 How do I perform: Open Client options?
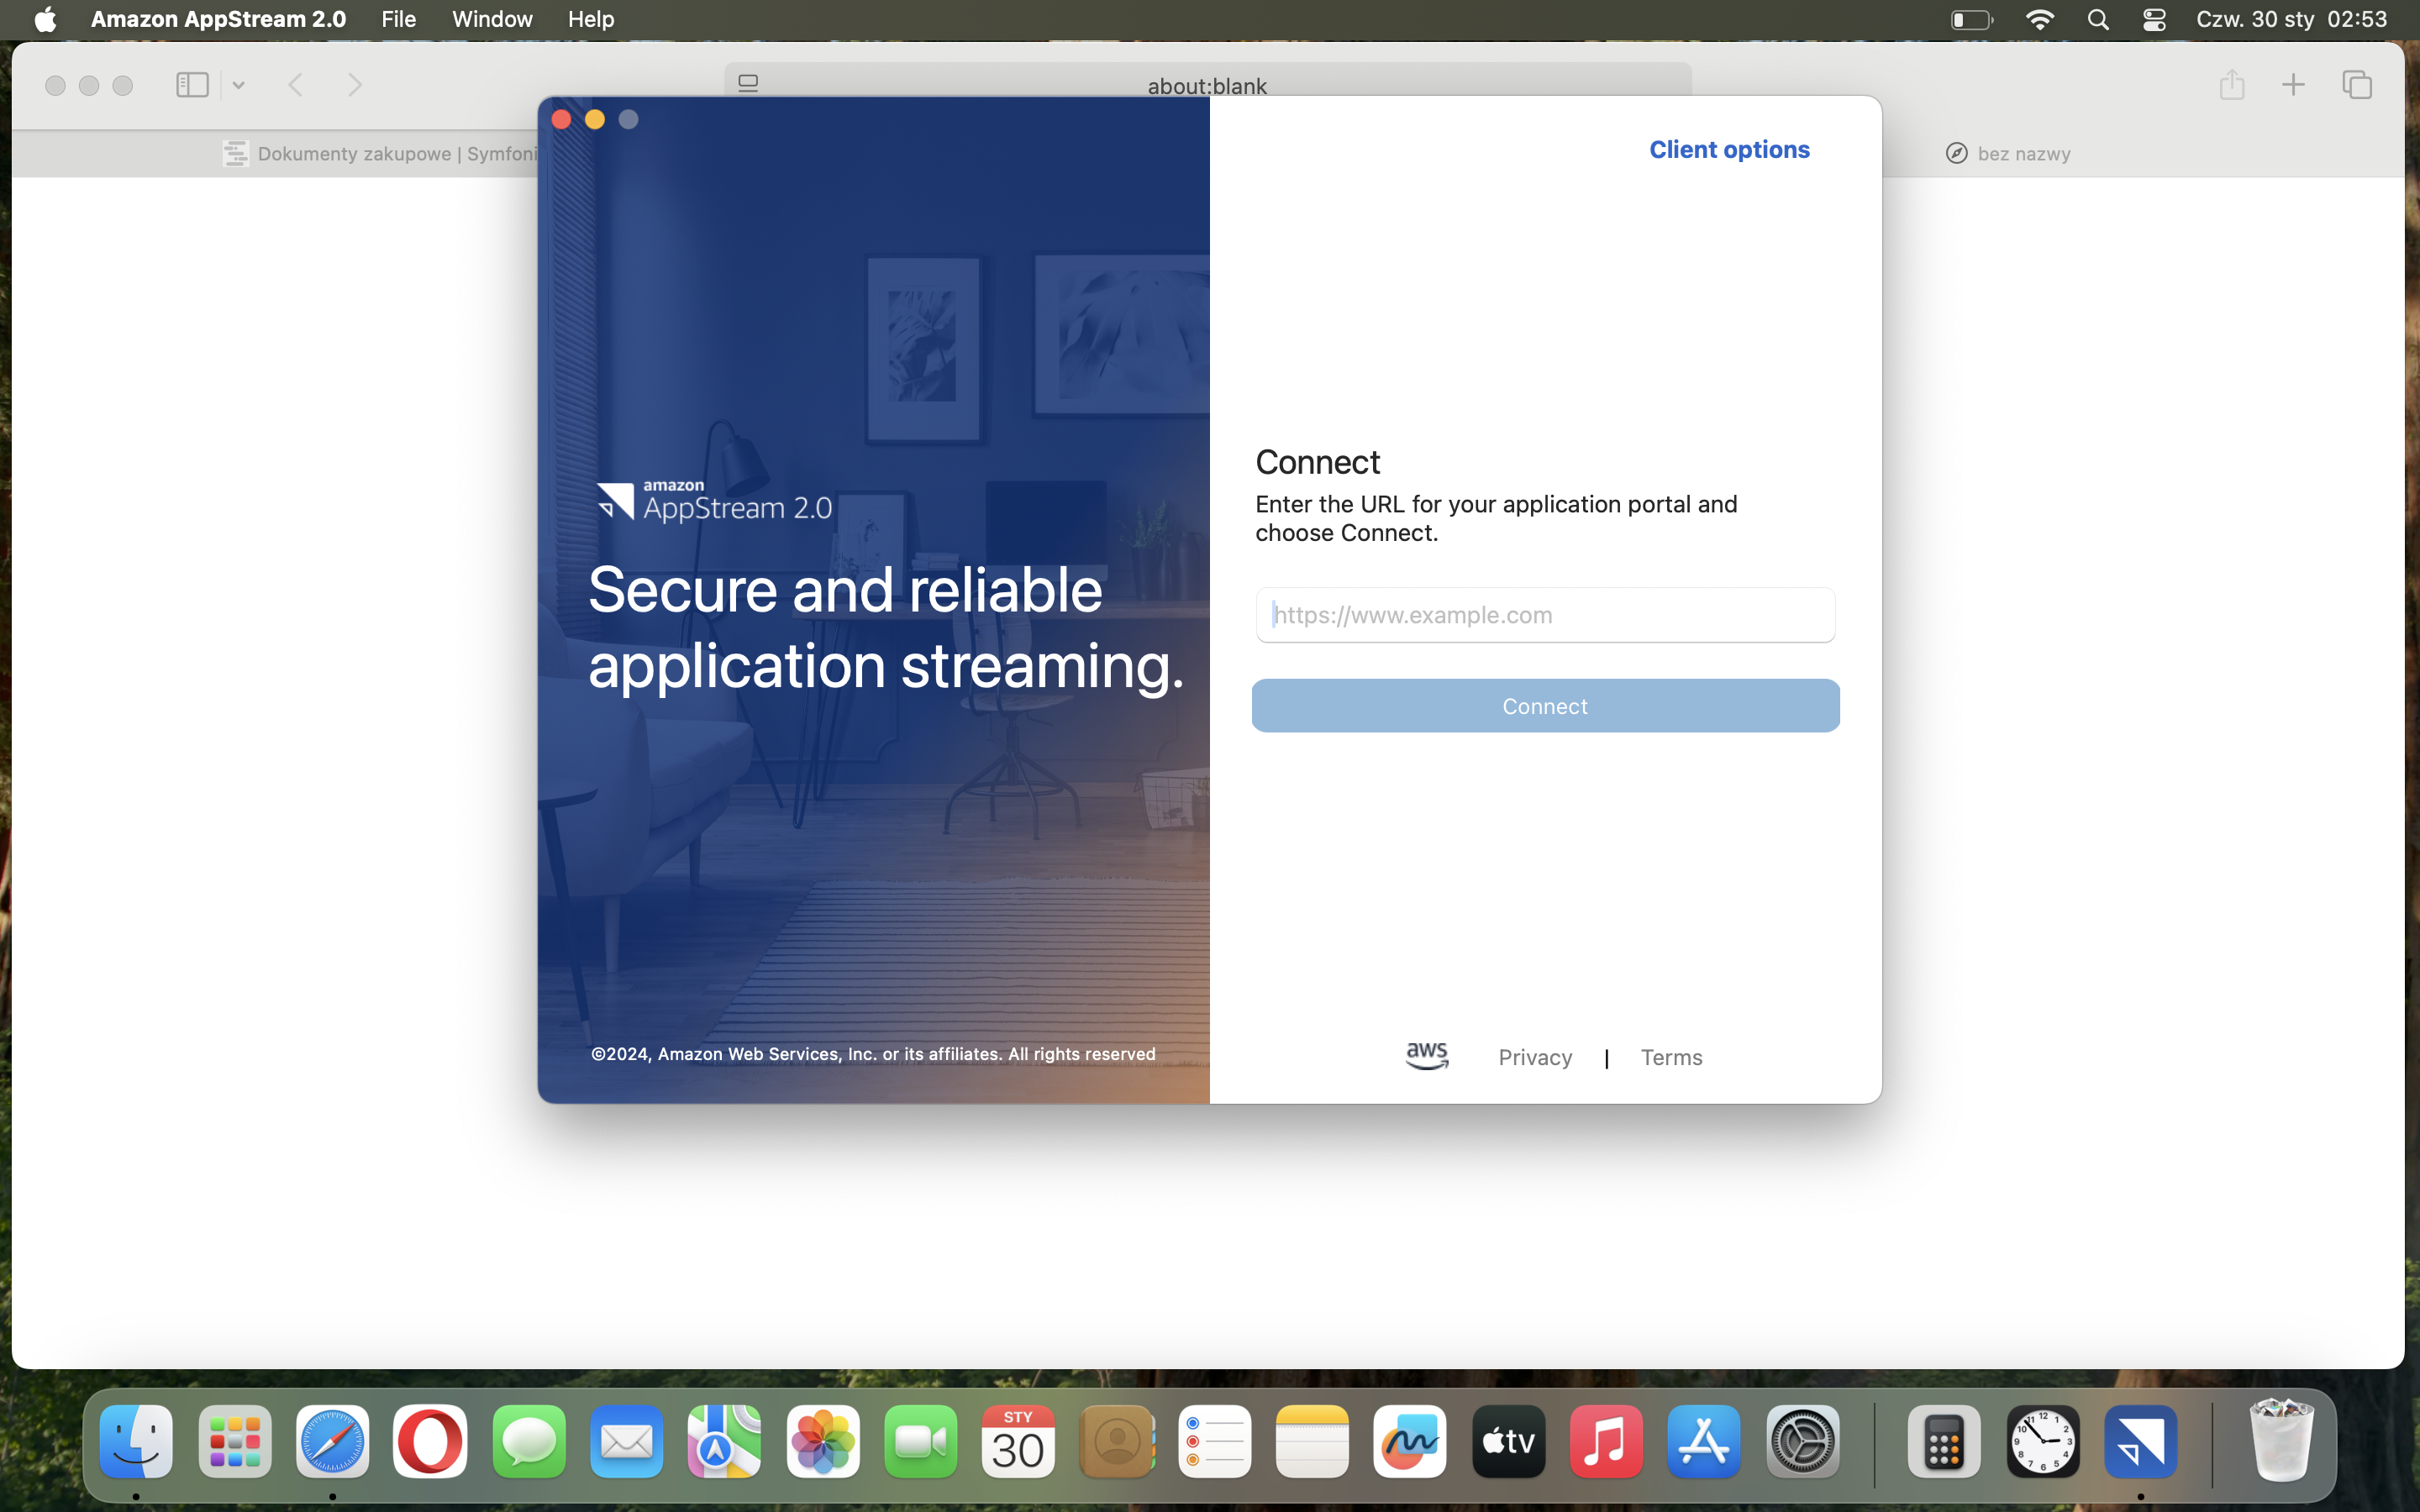pyautogui.click(x=1728, y=149)
